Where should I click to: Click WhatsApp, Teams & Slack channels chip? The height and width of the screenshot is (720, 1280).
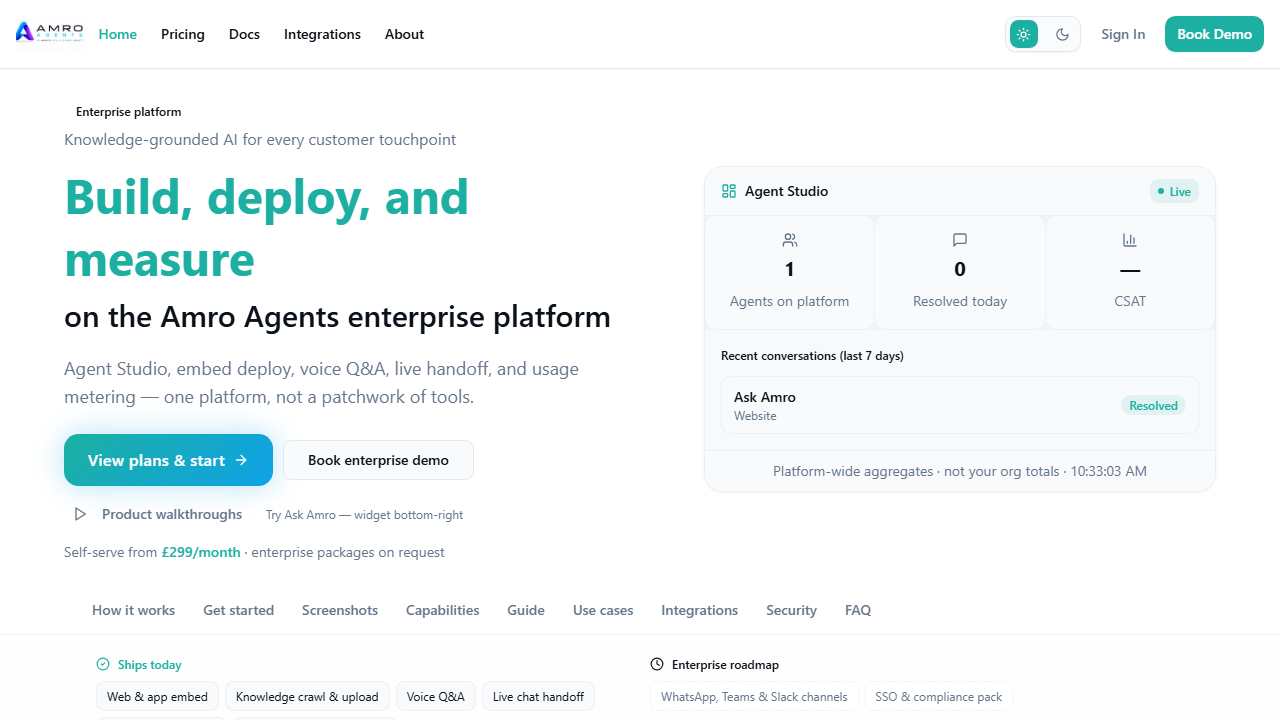[x=754, y=696]
